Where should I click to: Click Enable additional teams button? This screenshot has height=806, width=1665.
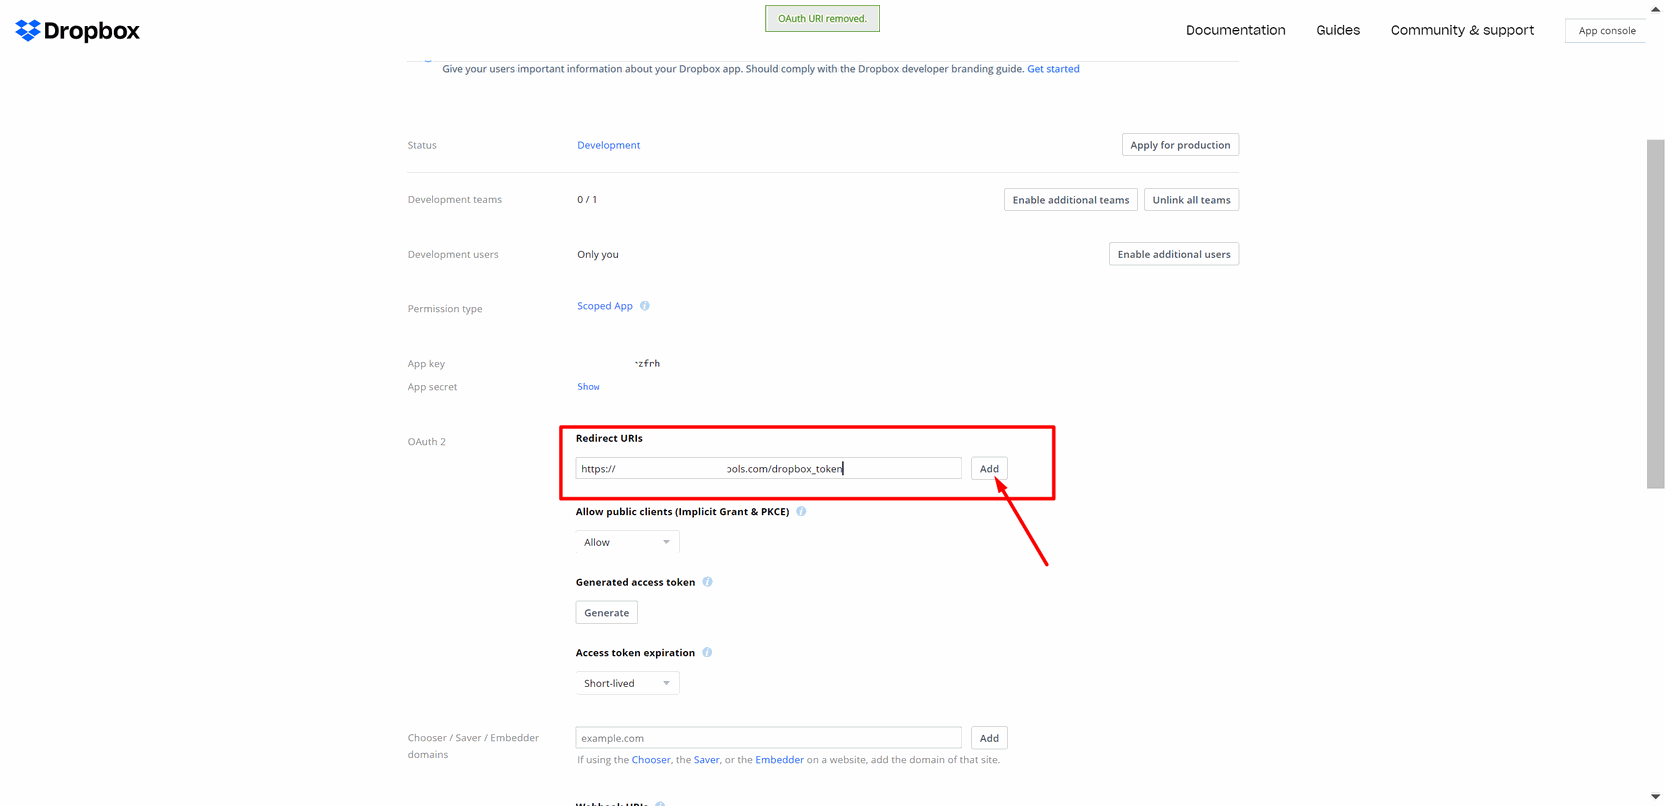pos(1070,200)
